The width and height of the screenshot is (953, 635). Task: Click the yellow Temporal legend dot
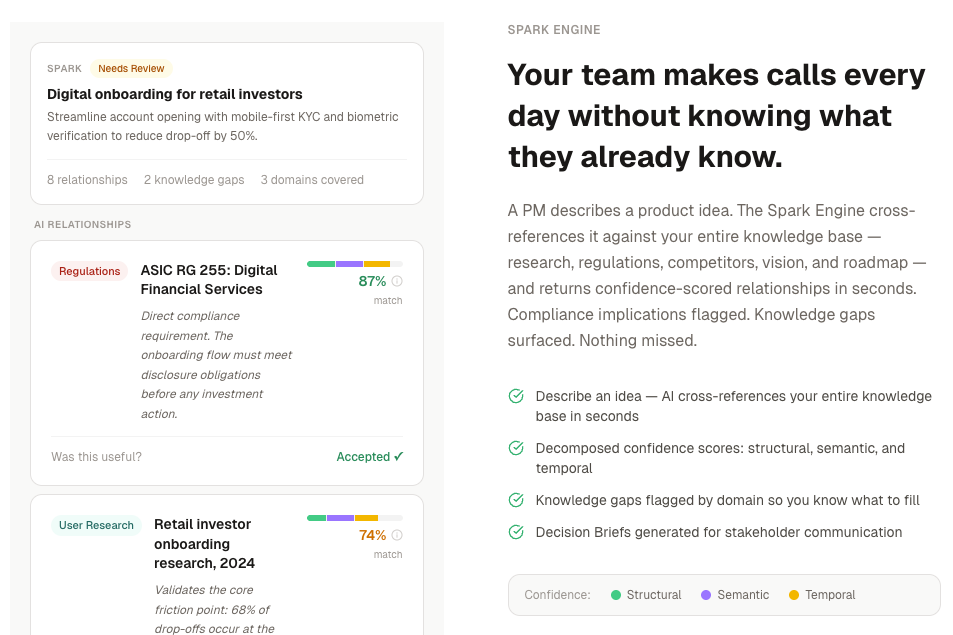(x=794, y=595)
